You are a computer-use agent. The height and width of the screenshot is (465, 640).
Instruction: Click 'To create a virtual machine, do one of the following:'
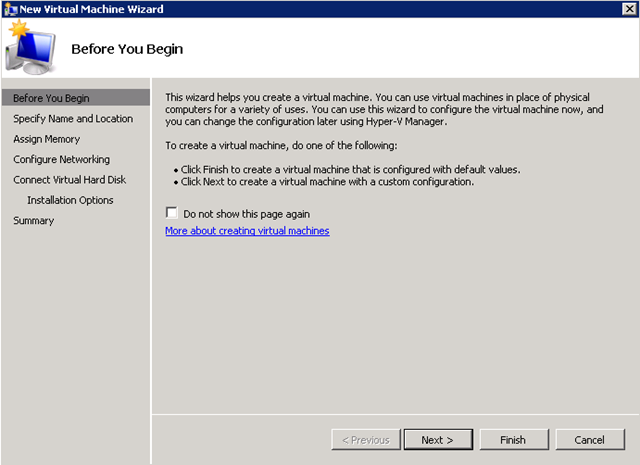(x=281, y=145)
